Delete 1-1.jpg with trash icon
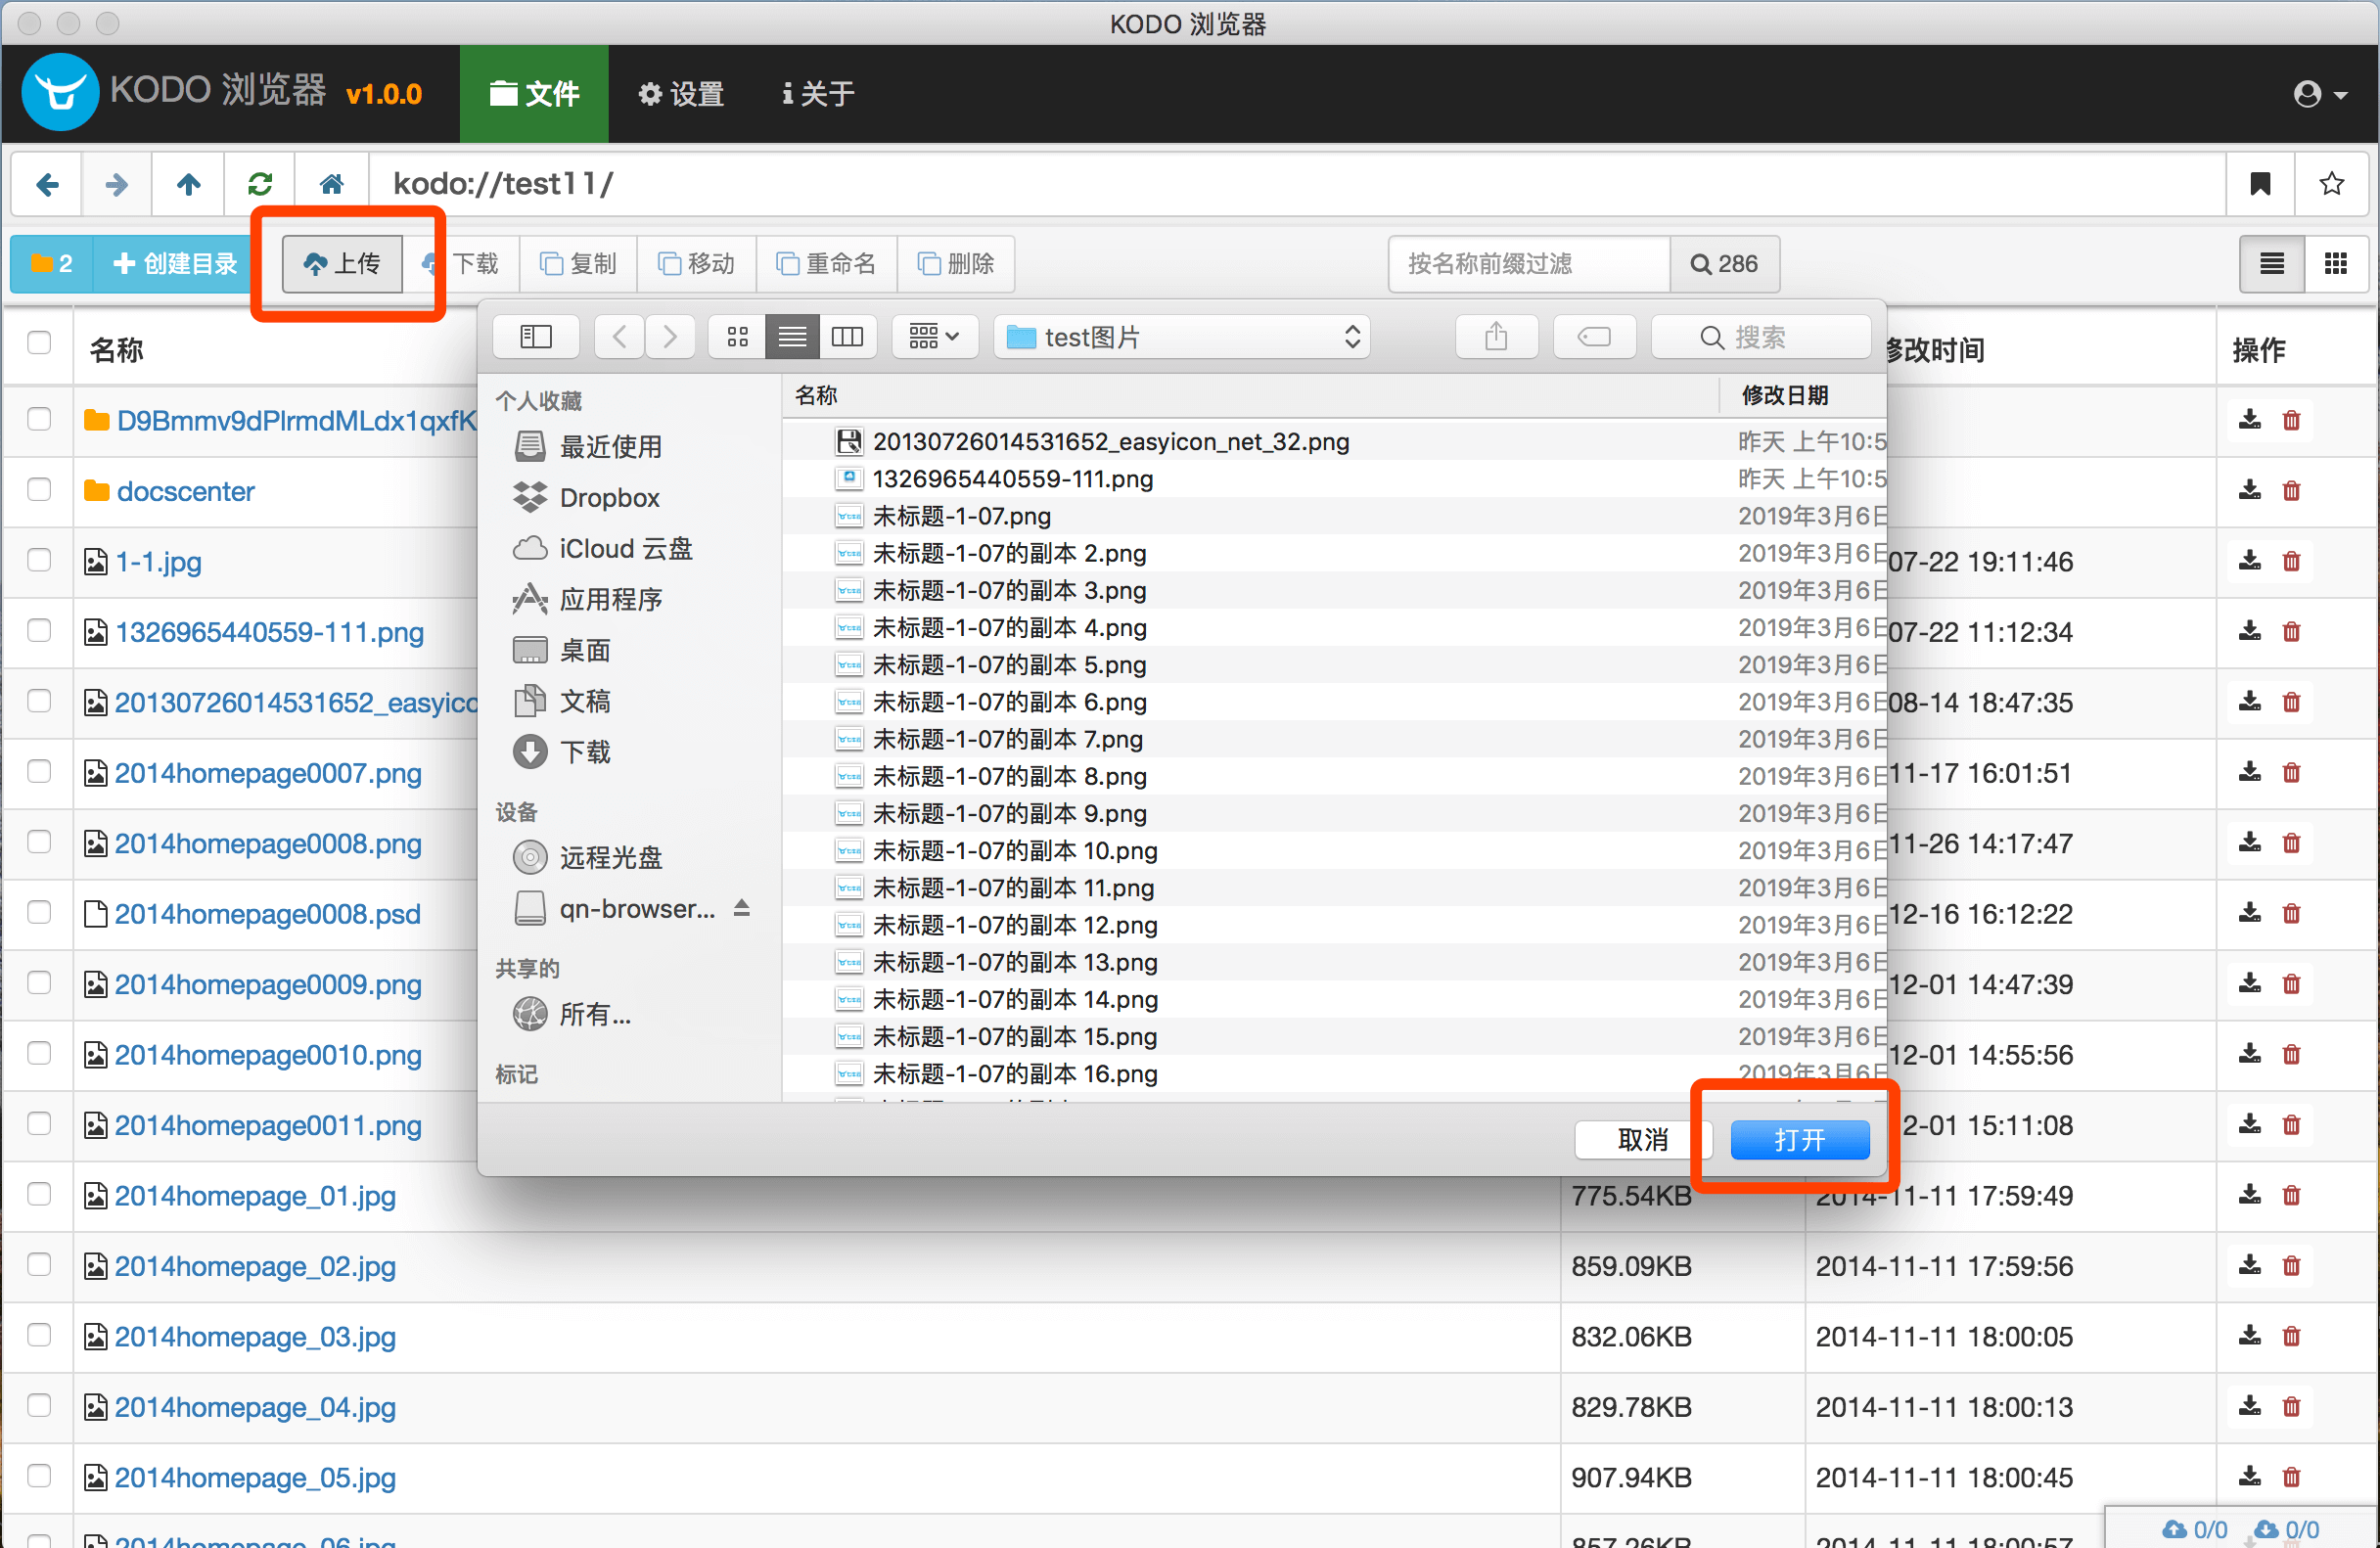This screenshot has width=2380, height=1548. pos(2292,561)
